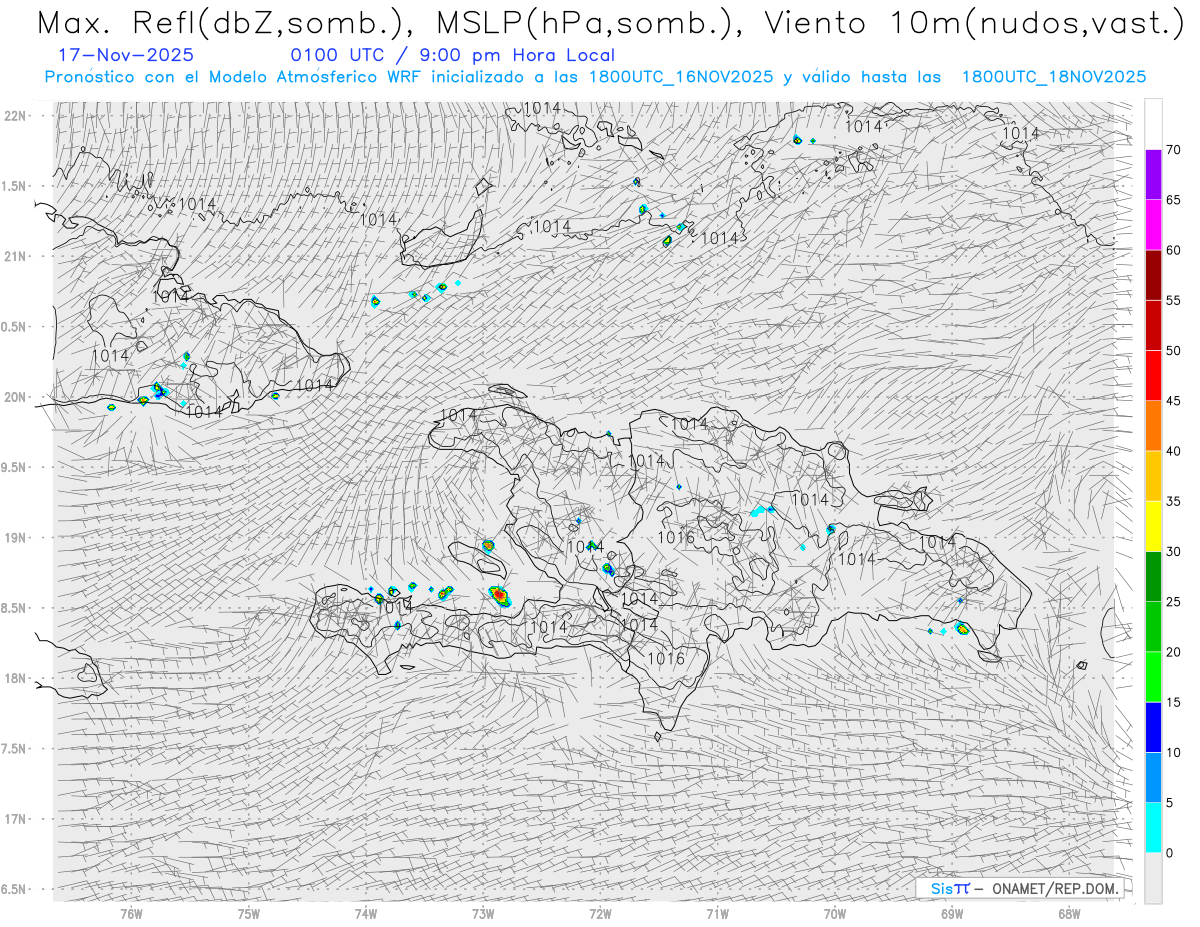Select the red 50–55 dBZ colorbar segment
1200x927 pixels.
point(1153,325)
